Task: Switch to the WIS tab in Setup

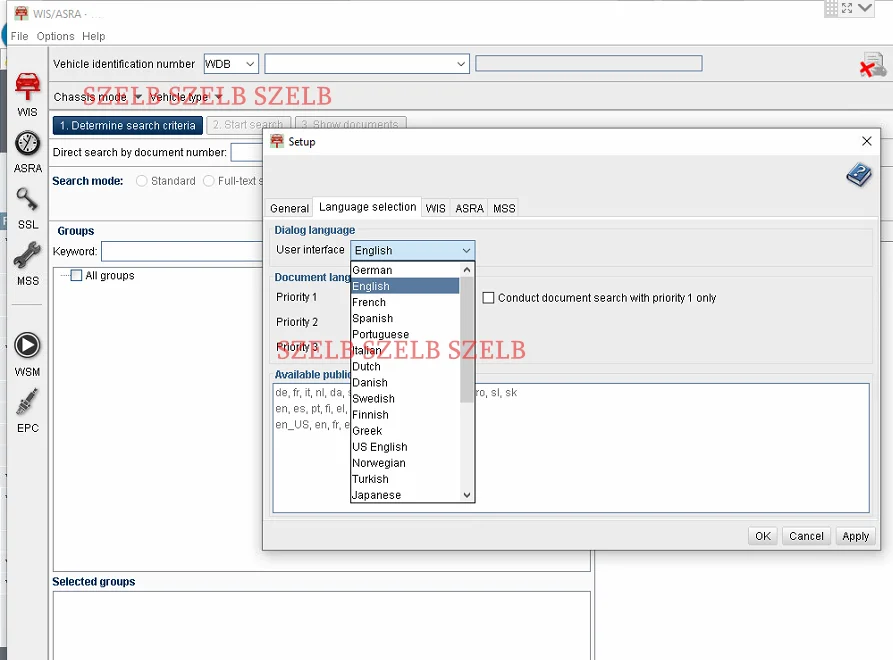Action: 436,208
